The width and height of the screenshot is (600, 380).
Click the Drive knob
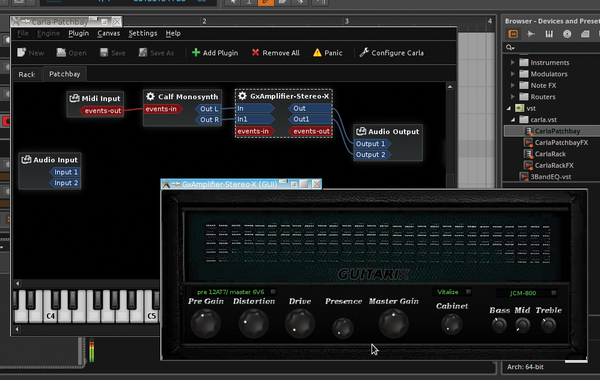(x=300, y=324)
